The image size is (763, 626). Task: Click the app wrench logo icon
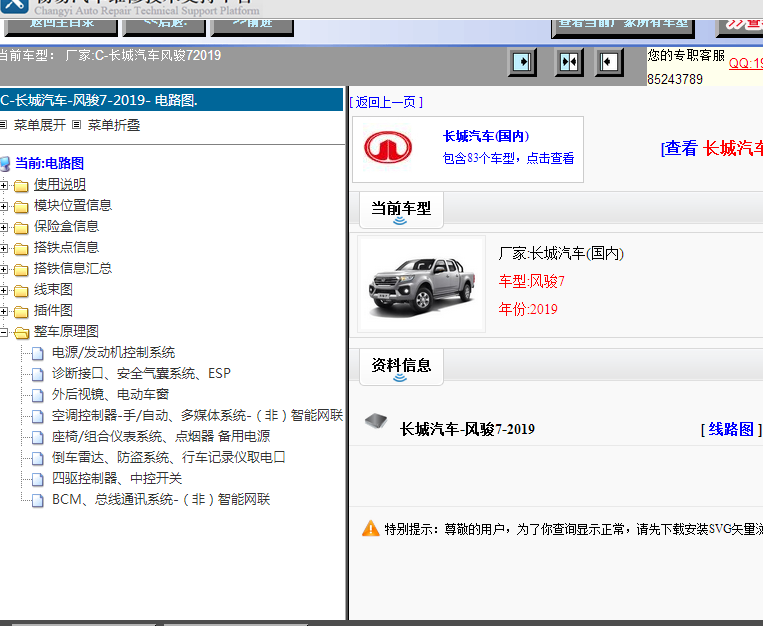click(15, 6)
